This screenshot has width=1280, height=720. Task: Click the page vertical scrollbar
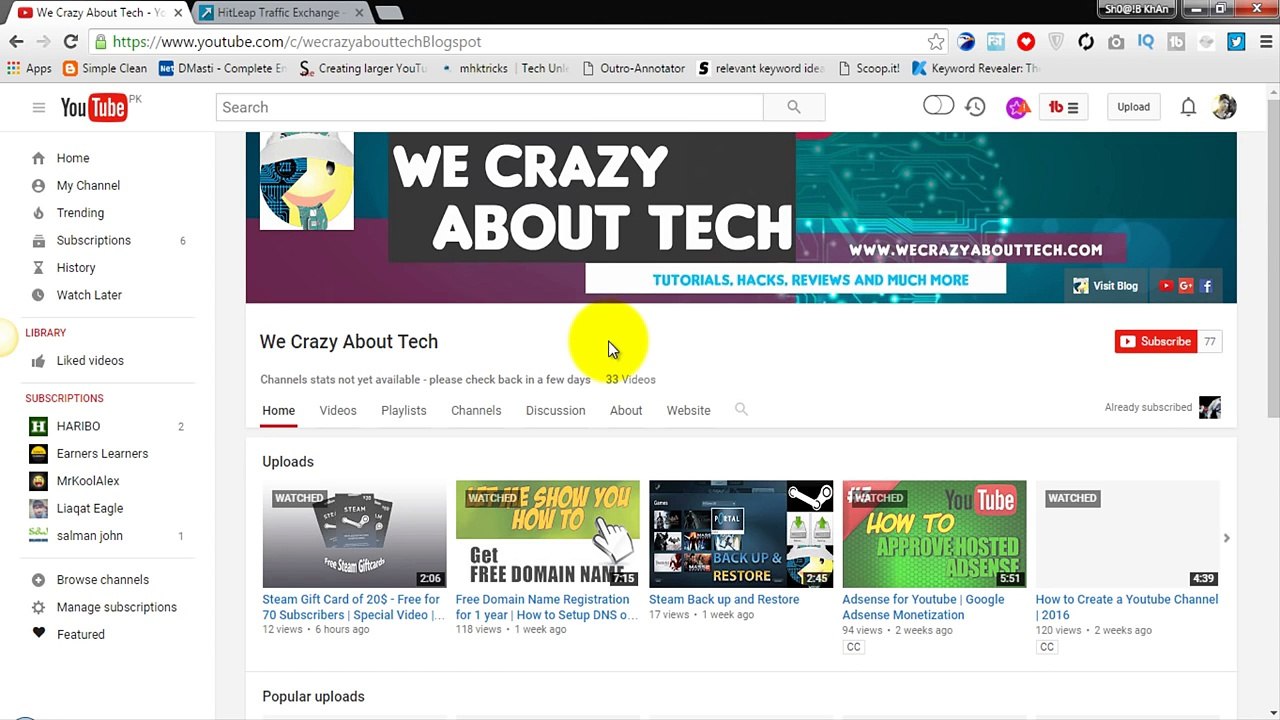coord(1273,260)
